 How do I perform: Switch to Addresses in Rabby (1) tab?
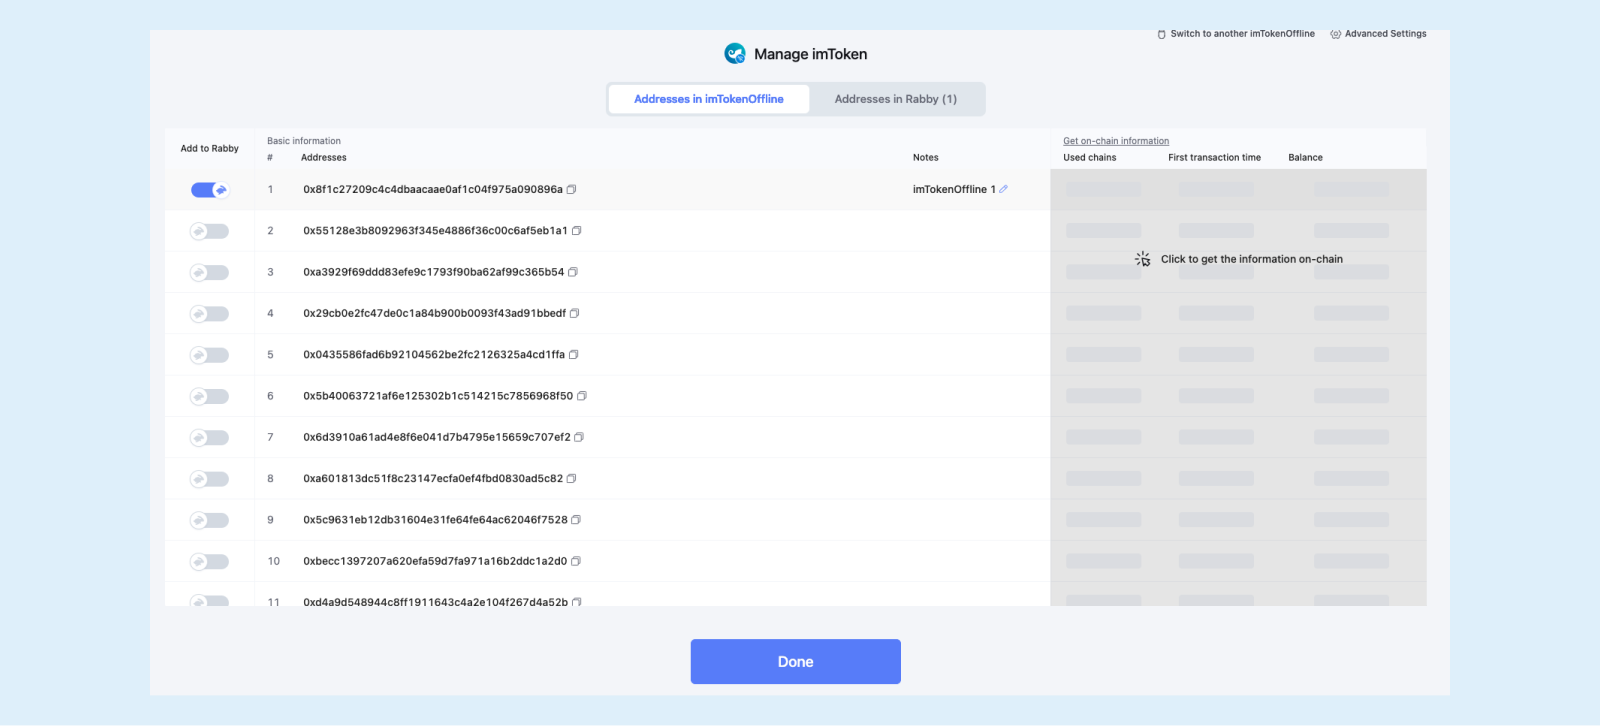896,99
